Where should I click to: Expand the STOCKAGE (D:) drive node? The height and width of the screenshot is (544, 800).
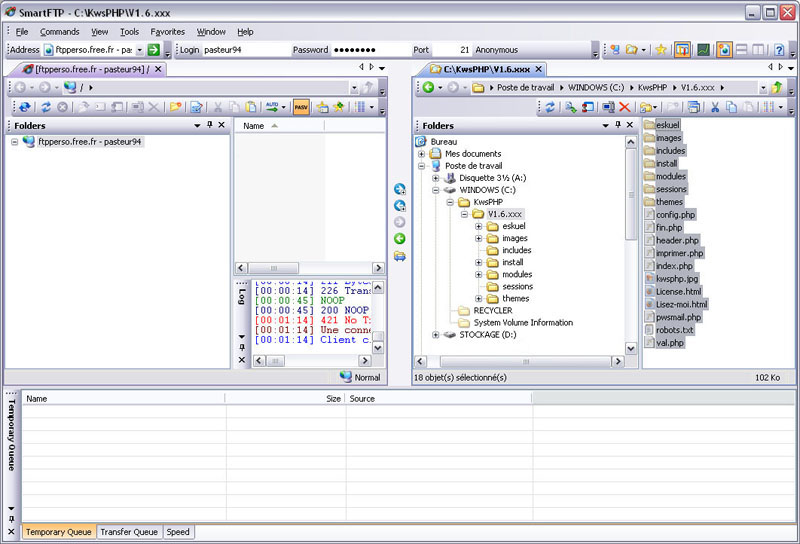(x=436, y=335)
